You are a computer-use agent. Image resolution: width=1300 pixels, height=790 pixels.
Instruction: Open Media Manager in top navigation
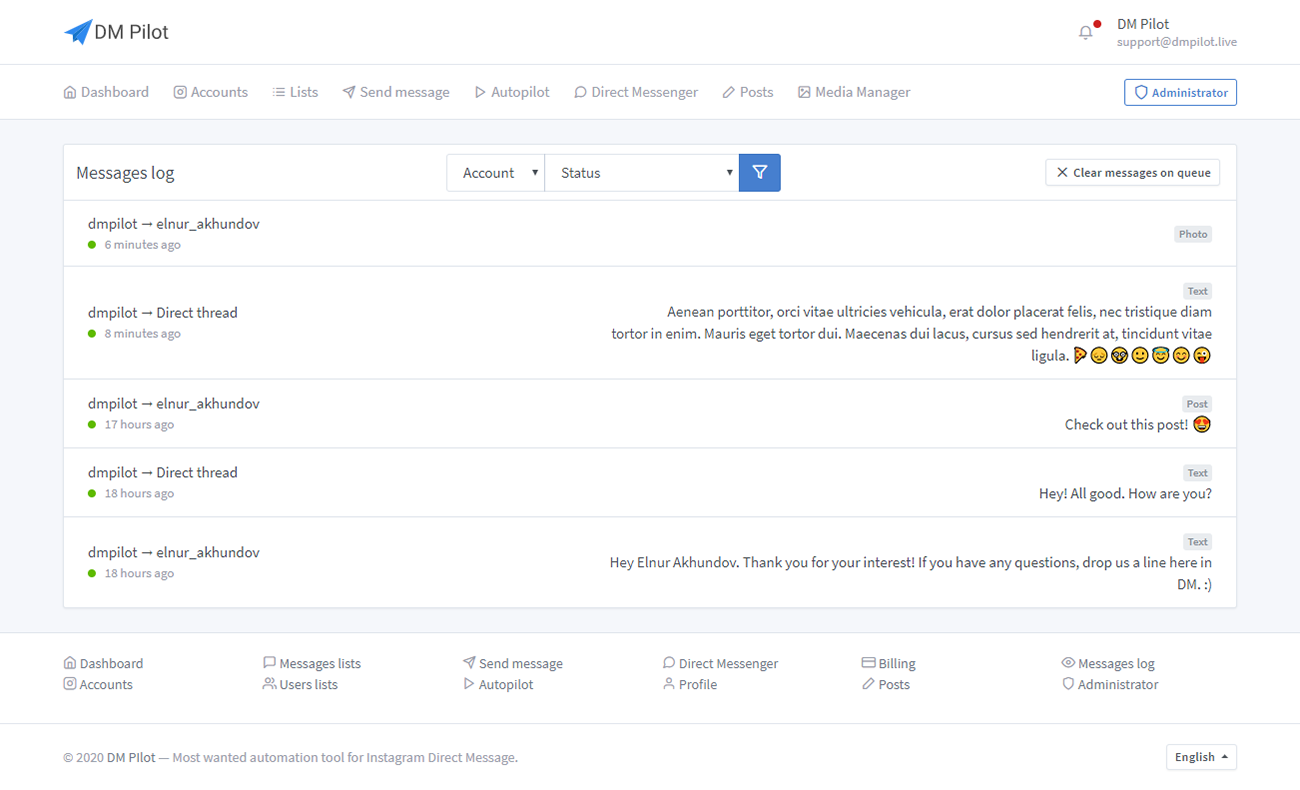854,92
